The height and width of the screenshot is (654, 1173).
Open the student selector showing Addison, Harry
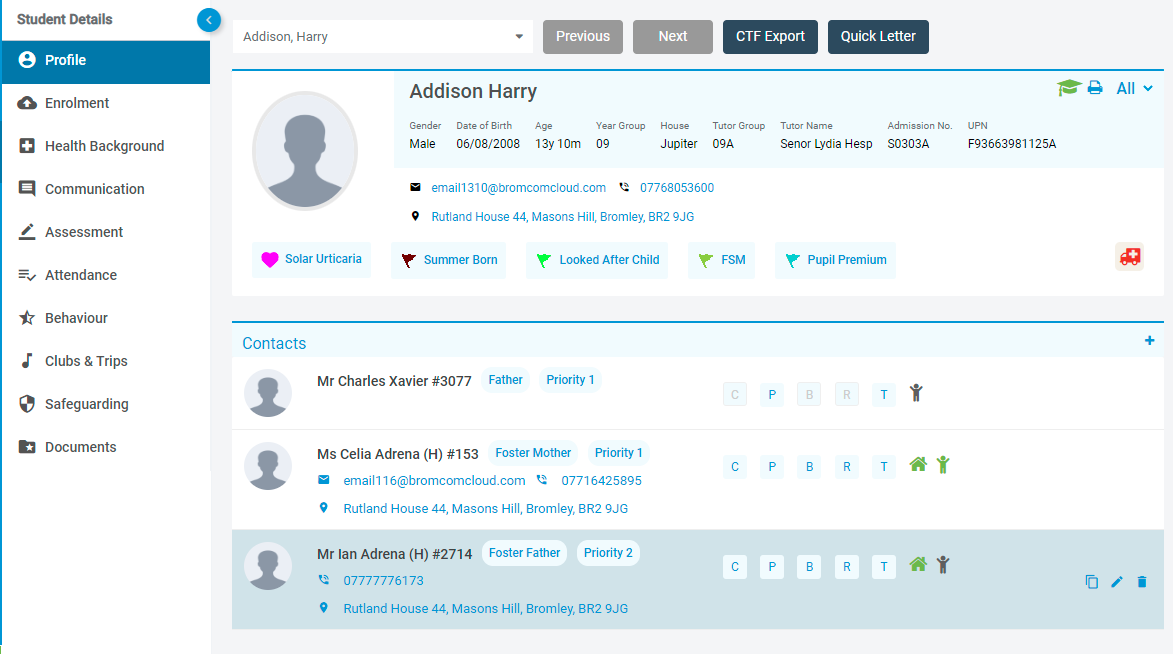tap(383, 36)
